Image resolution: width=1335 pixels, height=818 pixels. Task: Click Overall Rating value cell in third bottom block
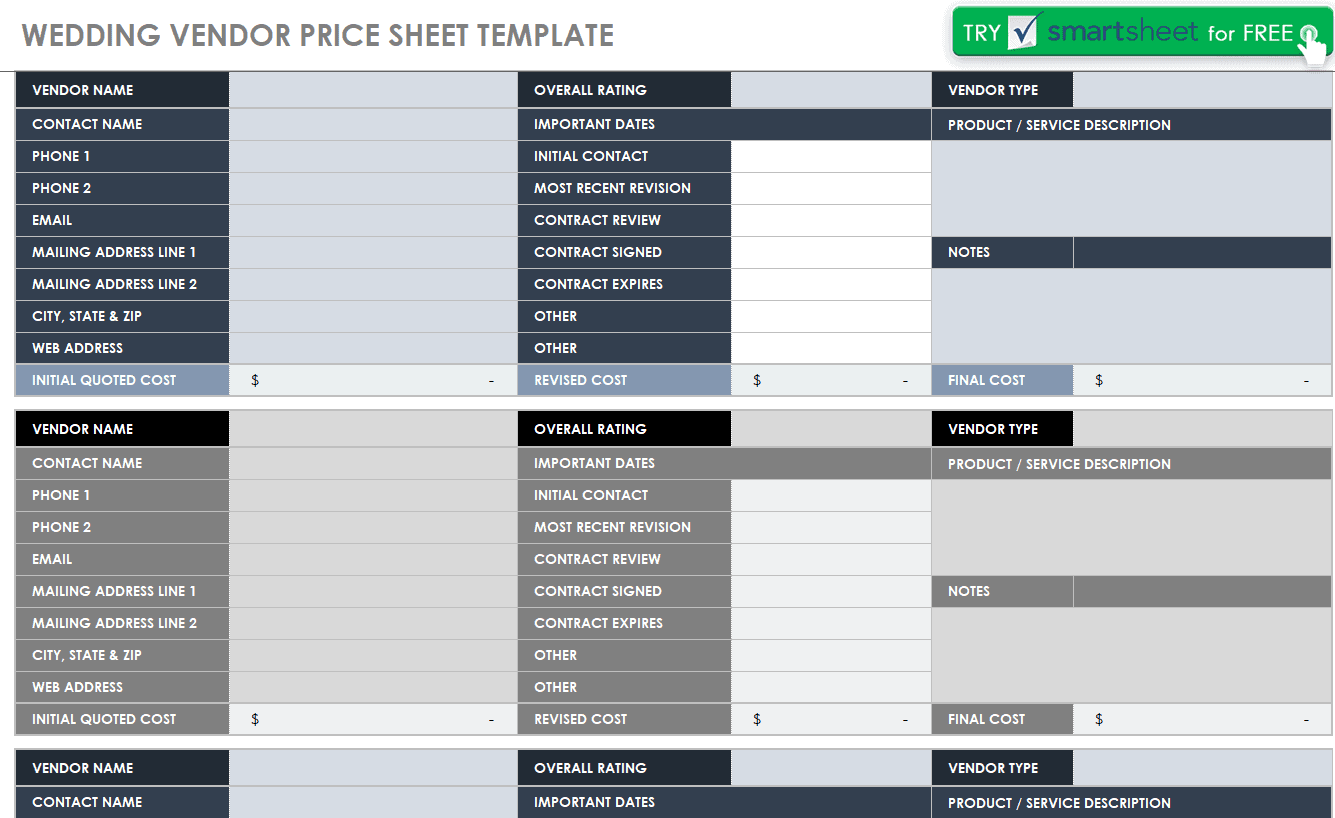tap(831, 768)
